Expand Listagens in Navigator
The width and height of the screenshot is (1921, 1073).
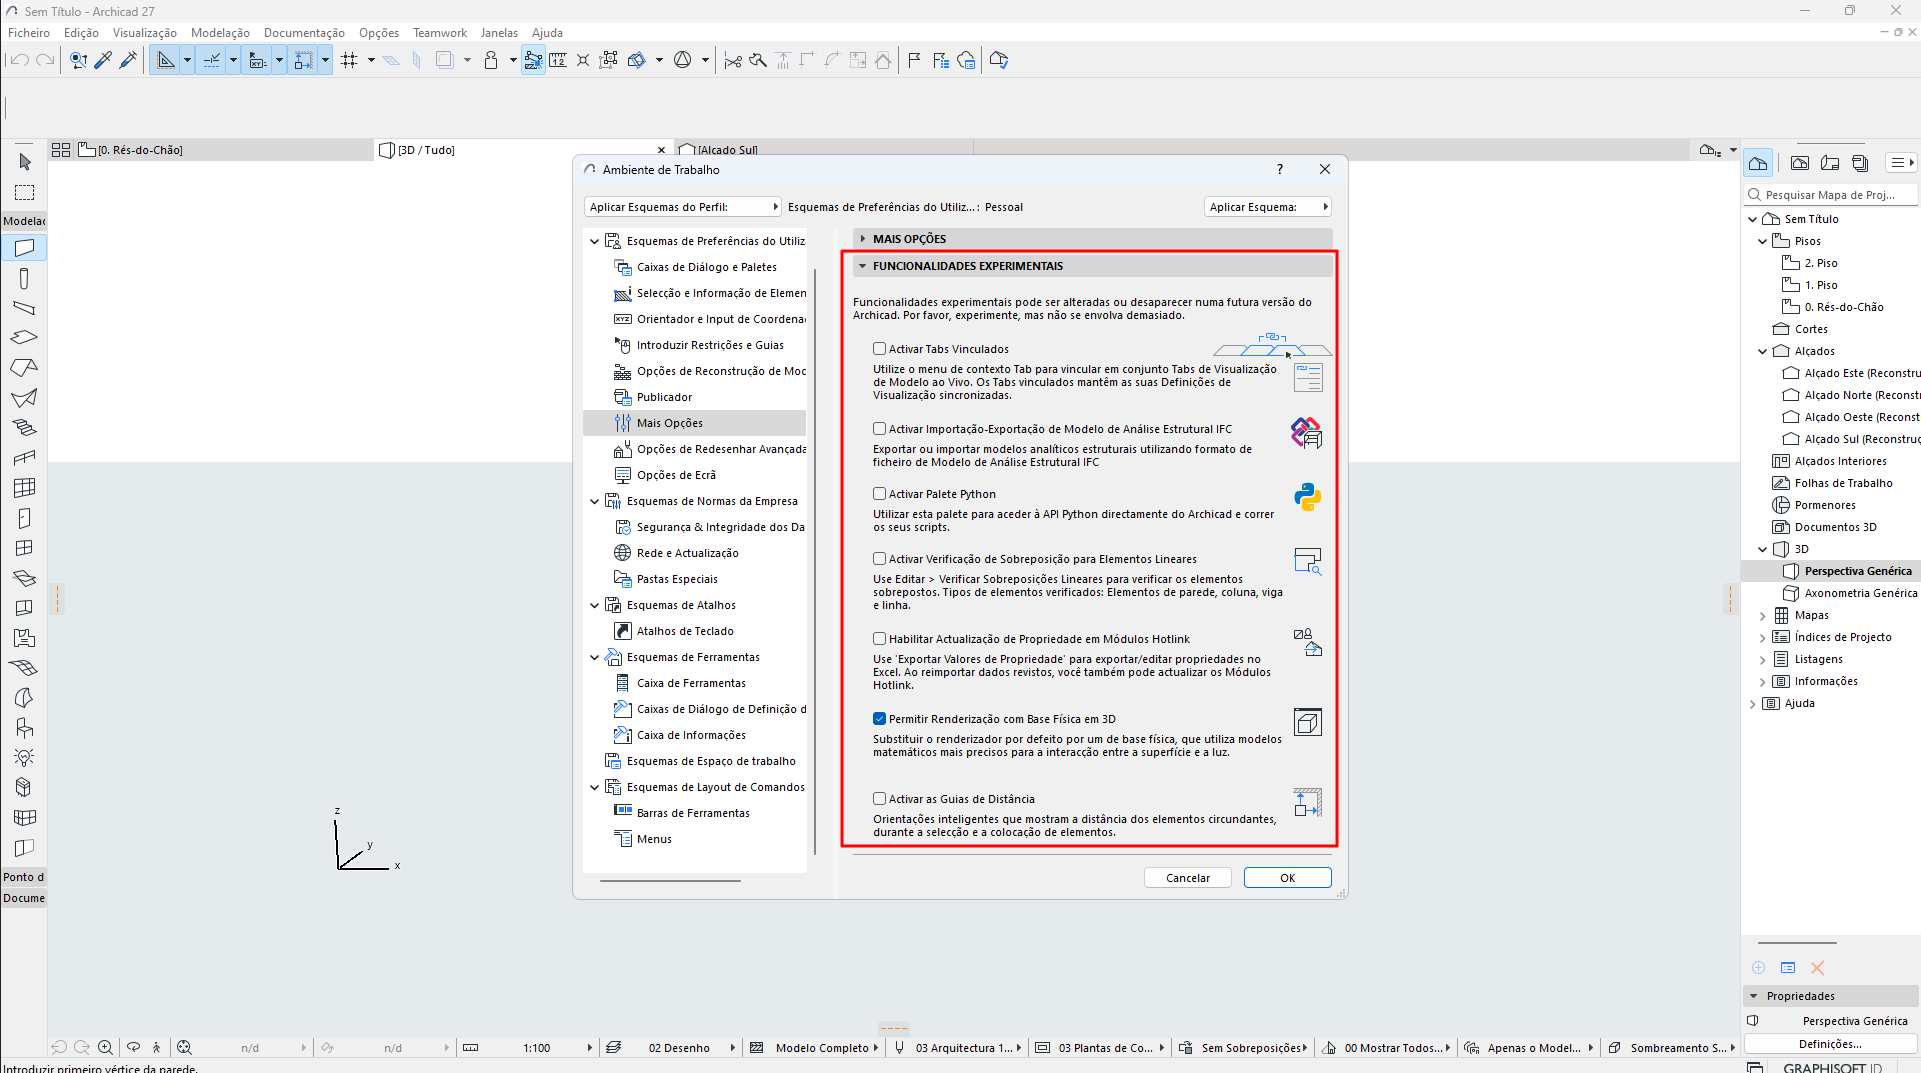pos(1763,659)
